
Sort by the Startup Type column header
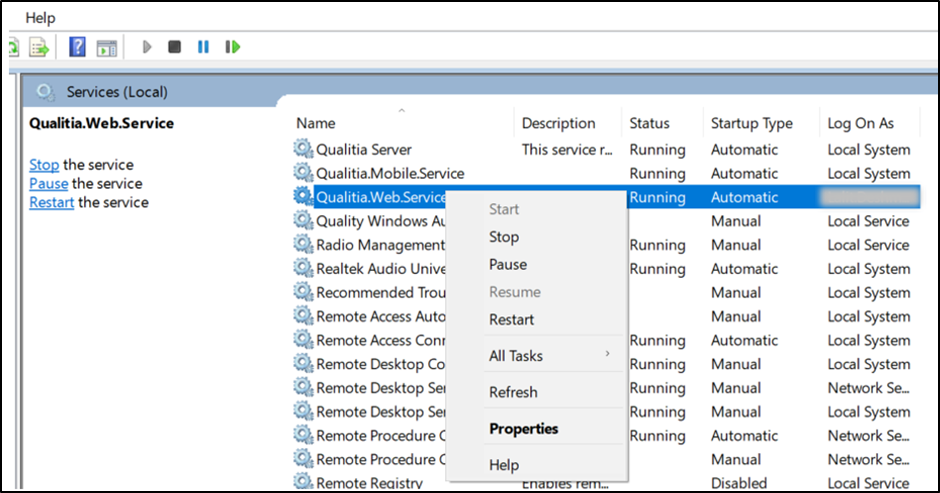(x=751, y=124)
